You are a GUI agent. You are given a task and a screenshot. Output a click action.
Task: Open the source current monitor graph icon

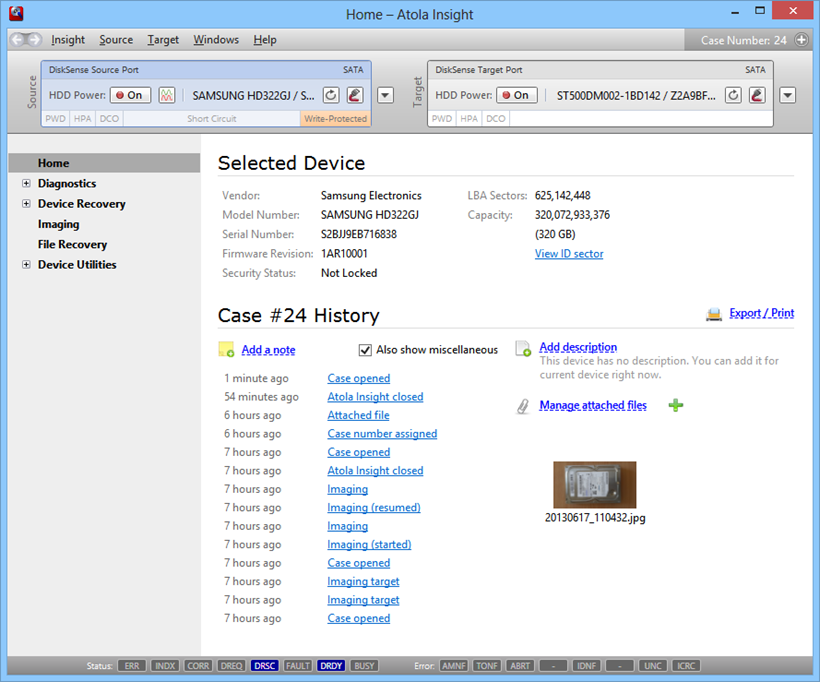167,95
